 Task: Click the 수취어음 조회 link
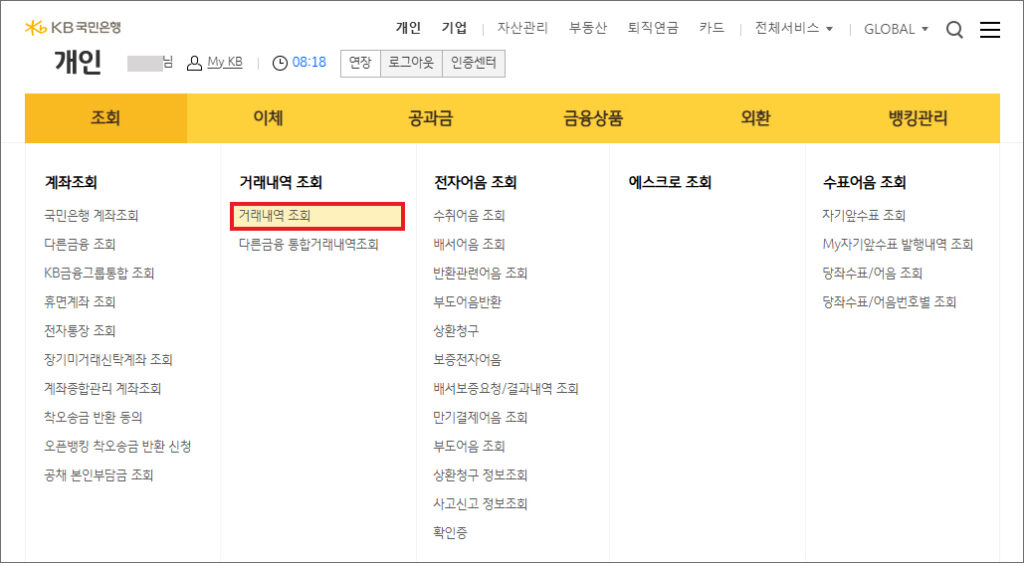click(x=469, y=215)
